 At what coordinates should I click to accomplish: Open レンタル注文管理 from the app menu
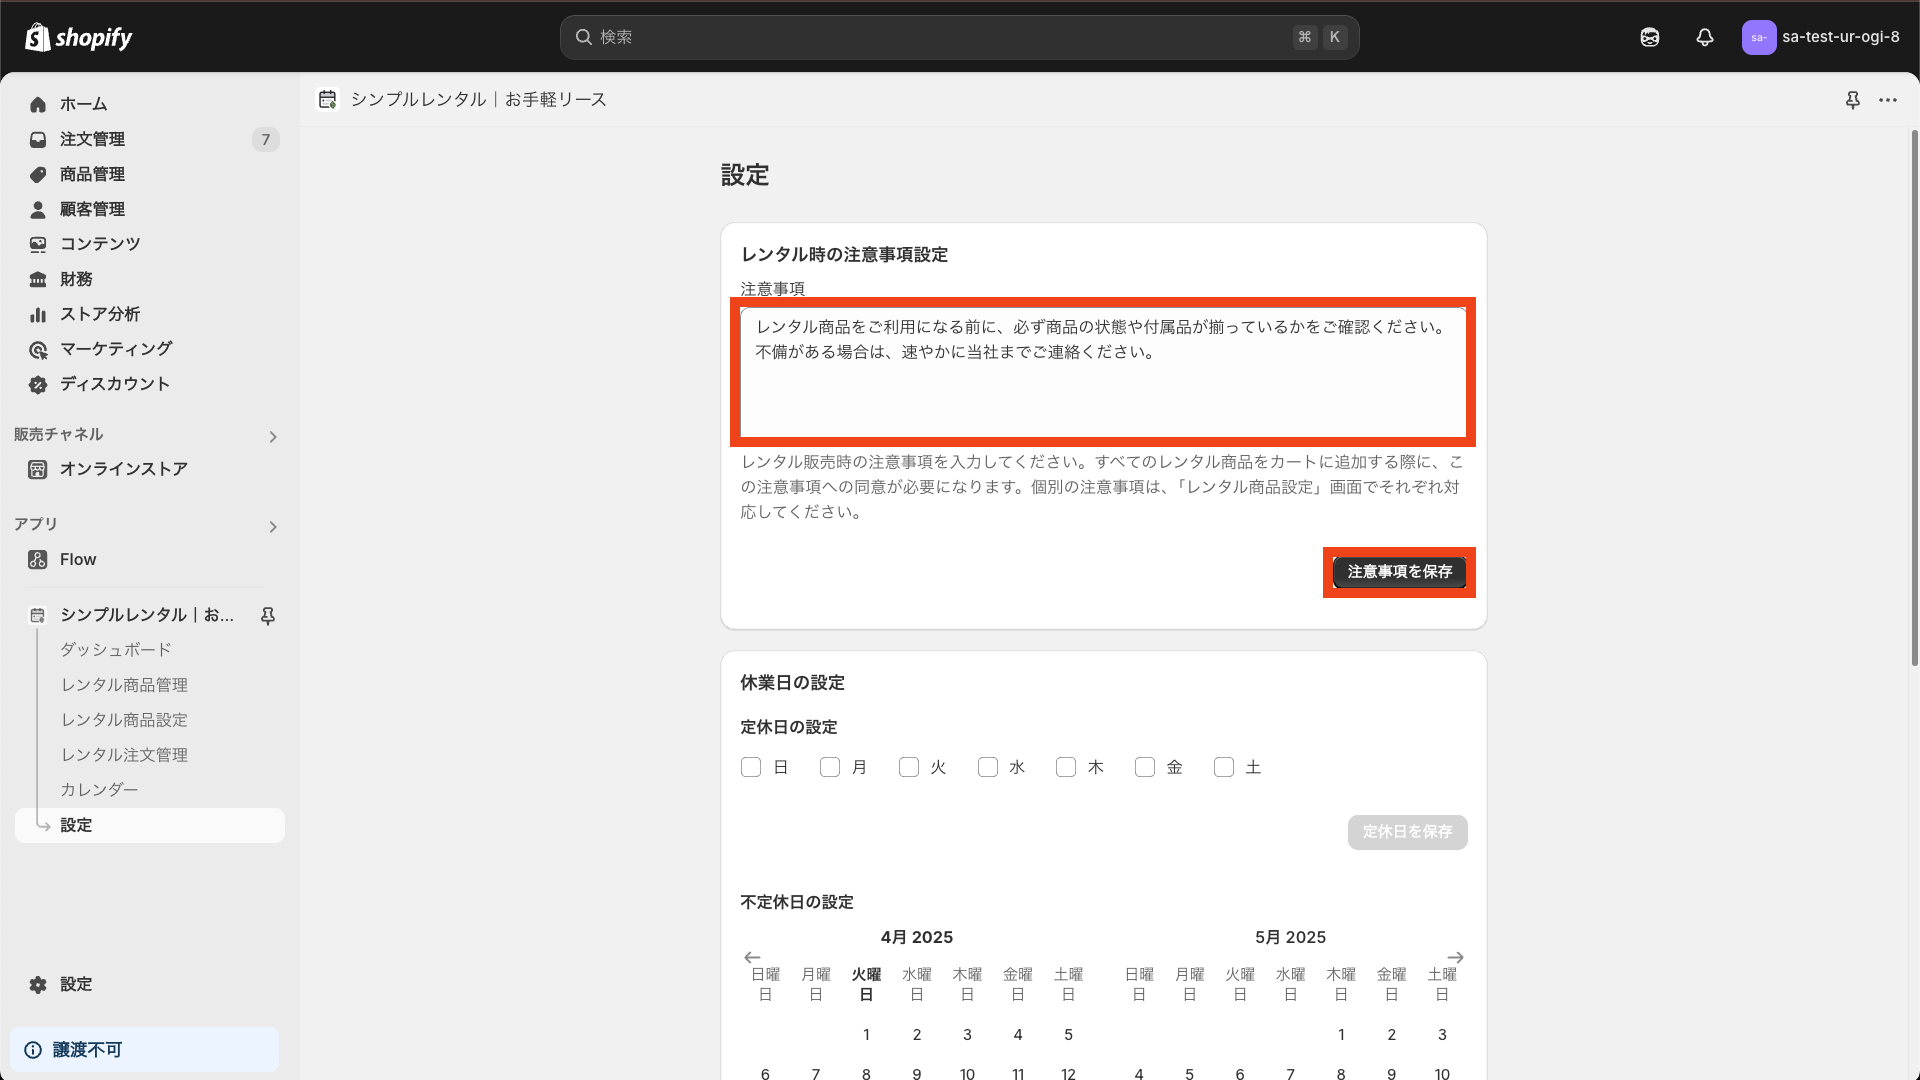pos(123,754)
